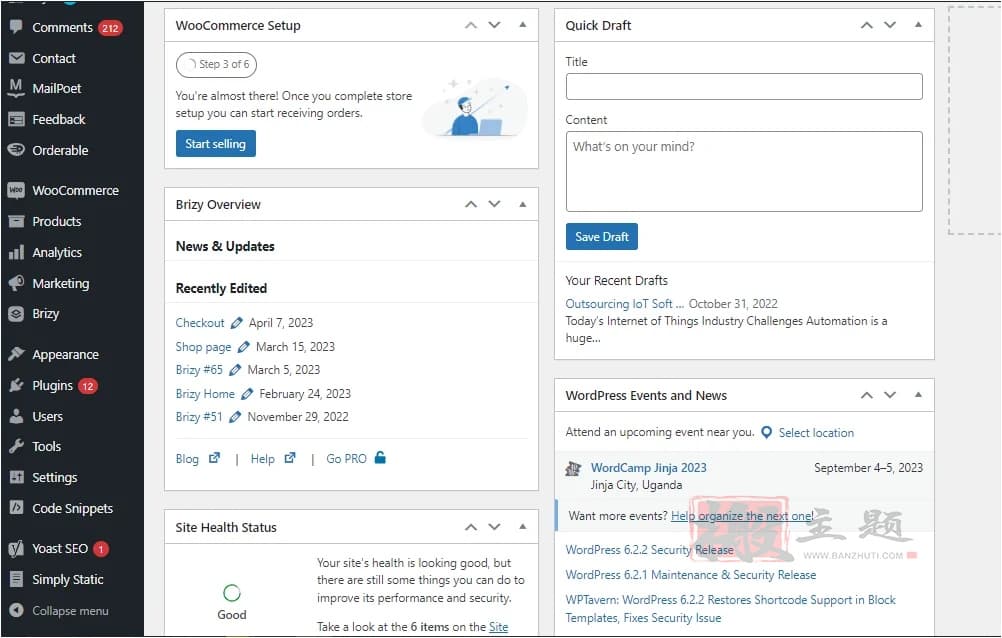Viewport: 1002px width, 638px height.
Task: Click the Users person icon
Action: pos(16,416)
